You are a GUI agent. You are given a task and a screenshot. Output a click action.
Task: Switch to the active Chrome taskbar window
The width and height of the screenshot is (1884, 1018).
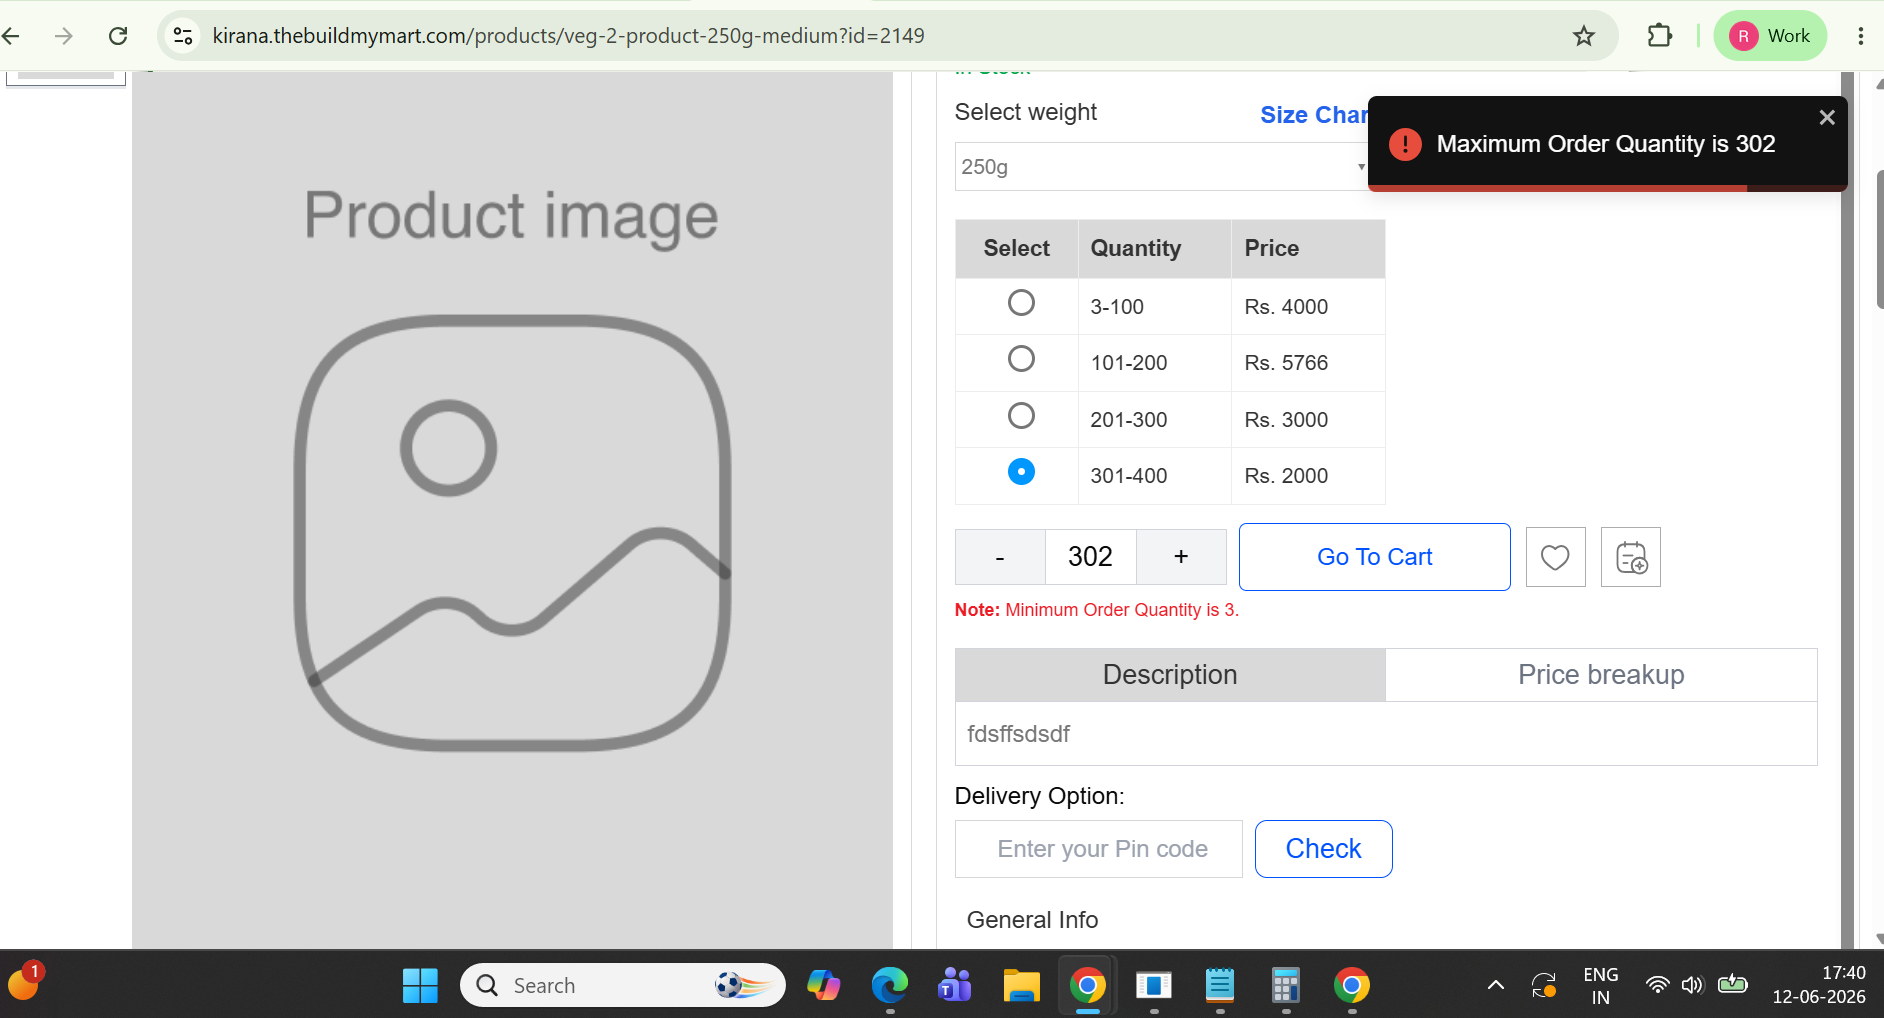[1087, 986]
